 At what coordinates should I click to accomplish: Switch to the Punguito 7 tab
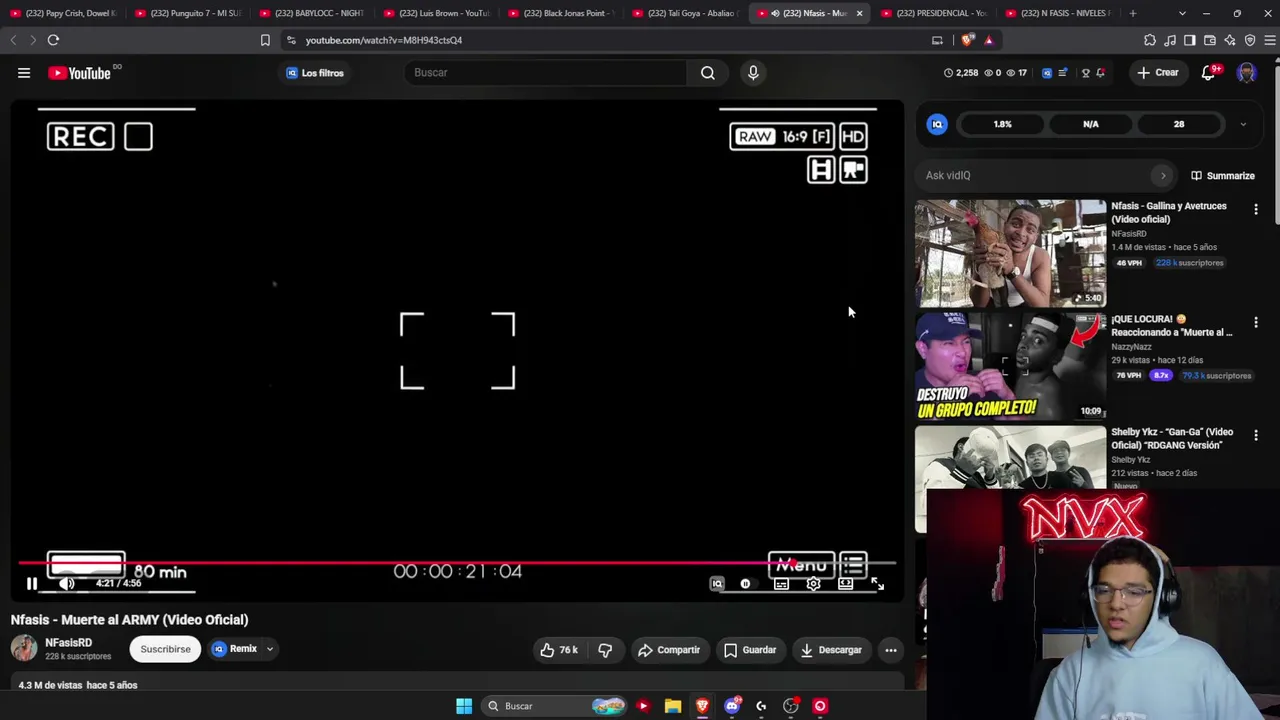(187, 13)
